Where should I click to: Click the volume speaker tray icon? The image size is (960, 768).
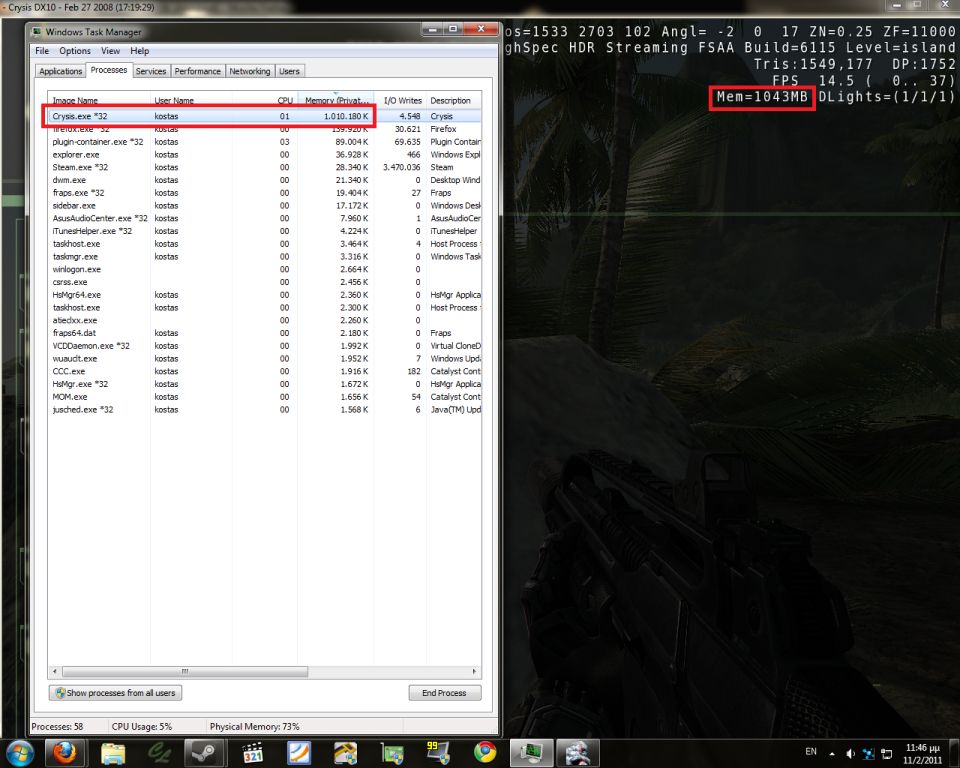(x=850, y=753)
